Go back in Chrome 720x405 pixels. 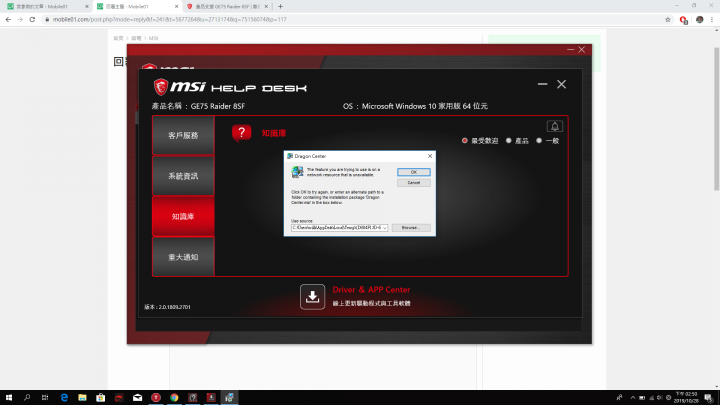pos(8,19)
